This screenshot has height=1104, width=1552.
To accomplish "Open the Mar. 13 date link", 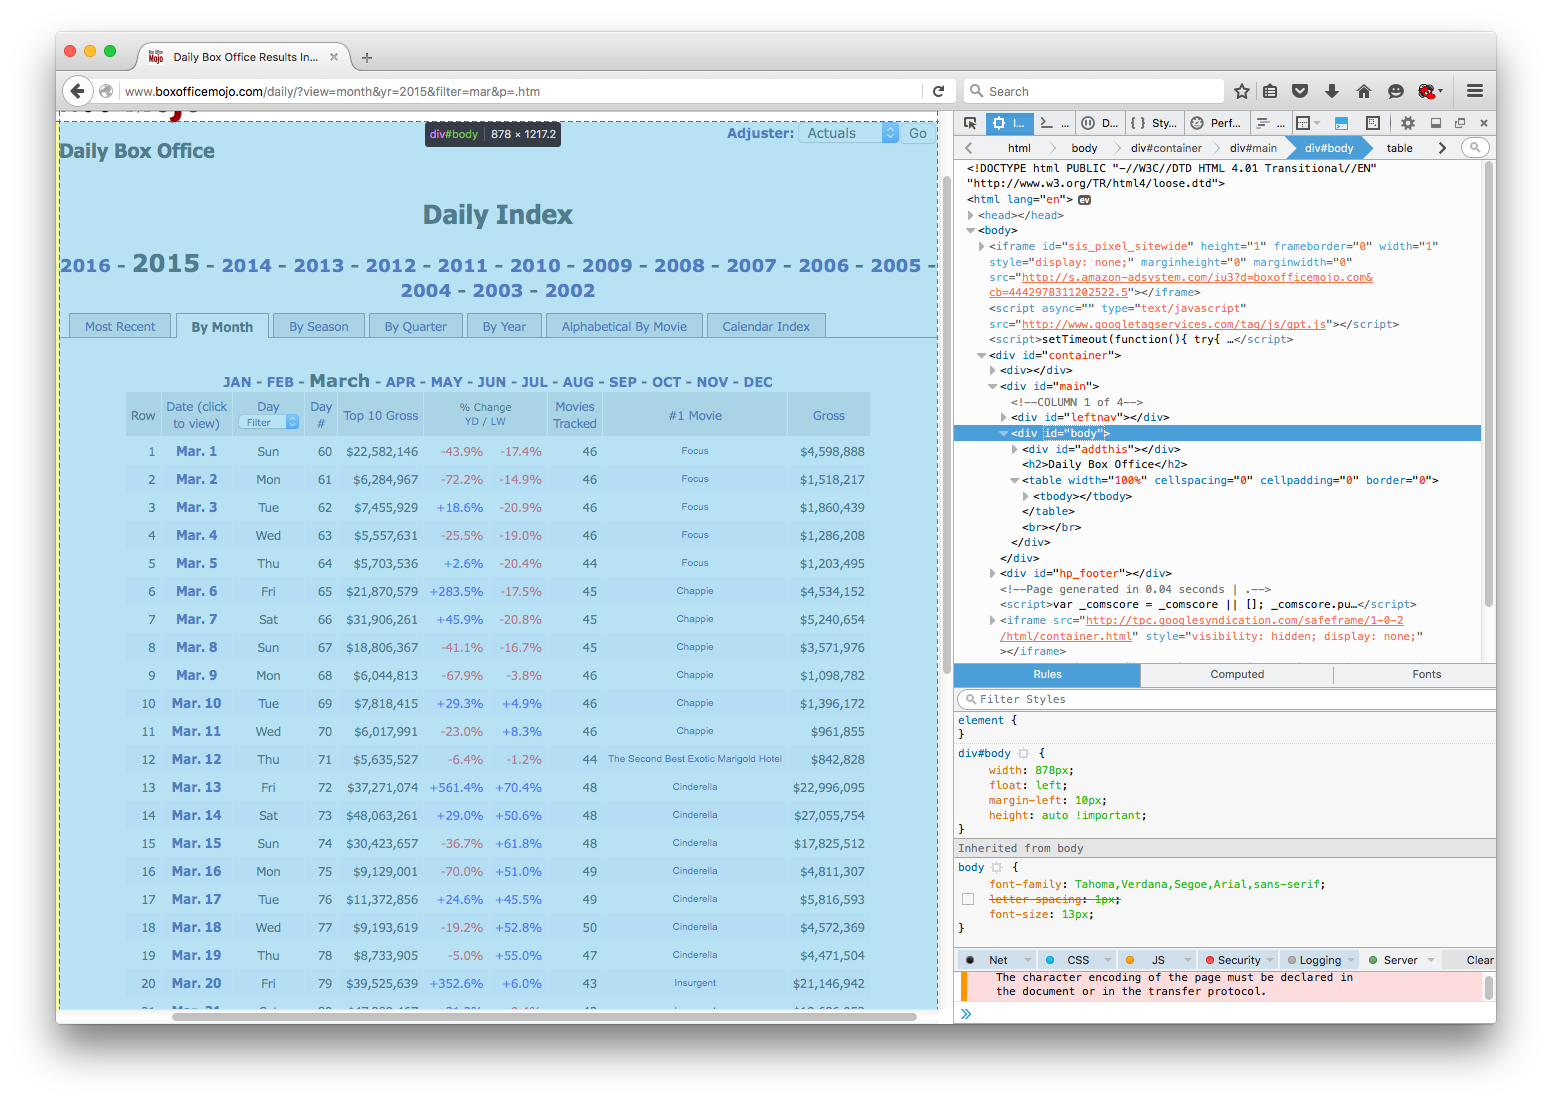I will pos(196,787).
